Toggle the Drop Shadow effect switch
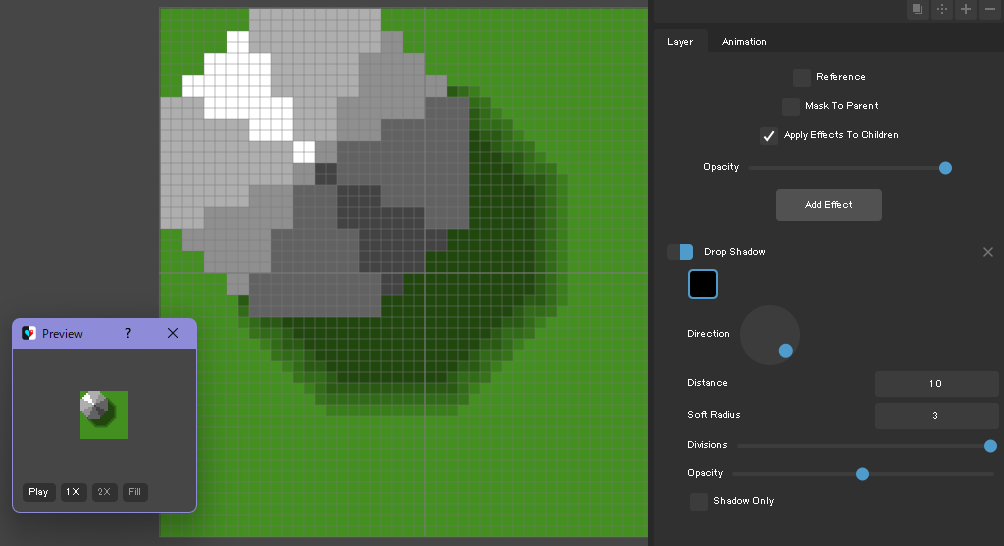This screenshot has height=546, width=1004. click(x=680, y=252)
